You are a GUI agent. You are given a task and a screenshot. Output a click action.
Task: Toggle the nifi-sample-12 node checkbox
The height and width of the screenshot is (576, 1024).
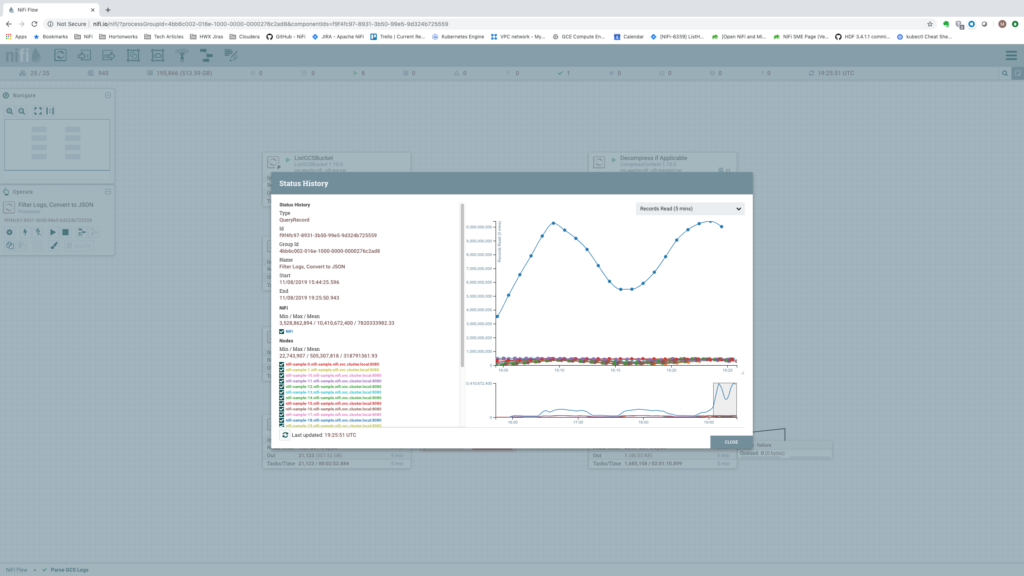pos(282,386)
